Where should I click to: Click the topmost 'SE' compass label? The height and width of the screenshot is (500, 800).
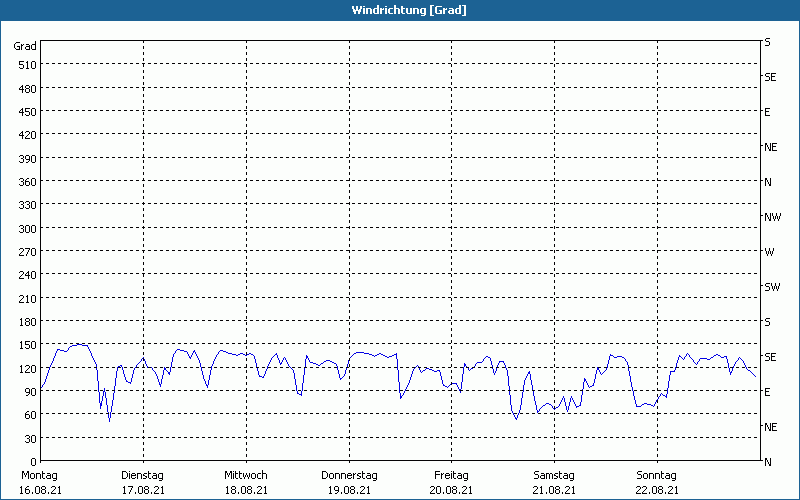[x=770, y=78]
